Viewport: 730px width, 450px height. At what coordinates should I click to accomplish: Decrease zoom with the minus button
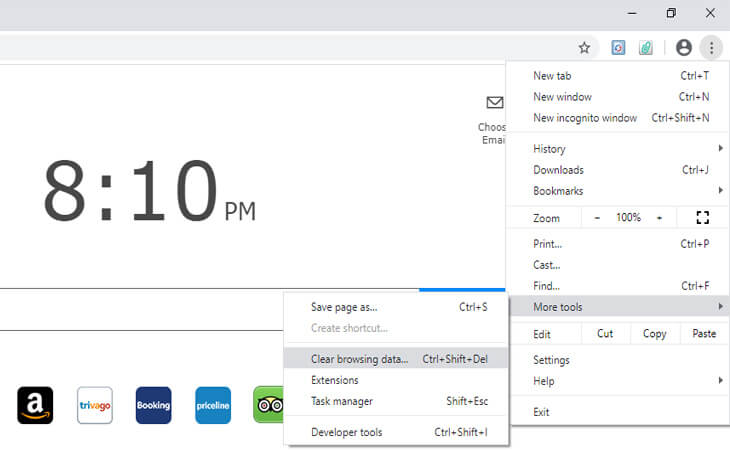tap(597, 218)
